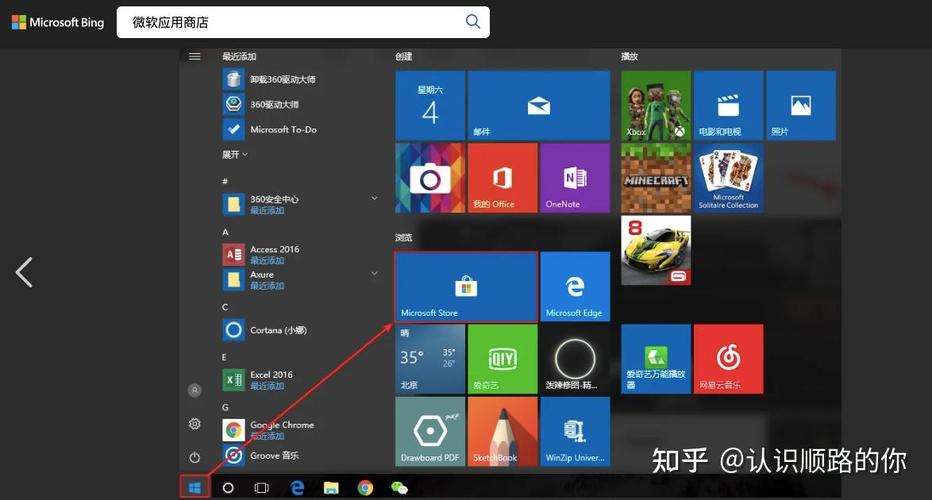The height and width of the screenshot is (500, 932).
Task: Launch Excel 2016 from app list
Action: pyautogui.click(x=258, y=380)
